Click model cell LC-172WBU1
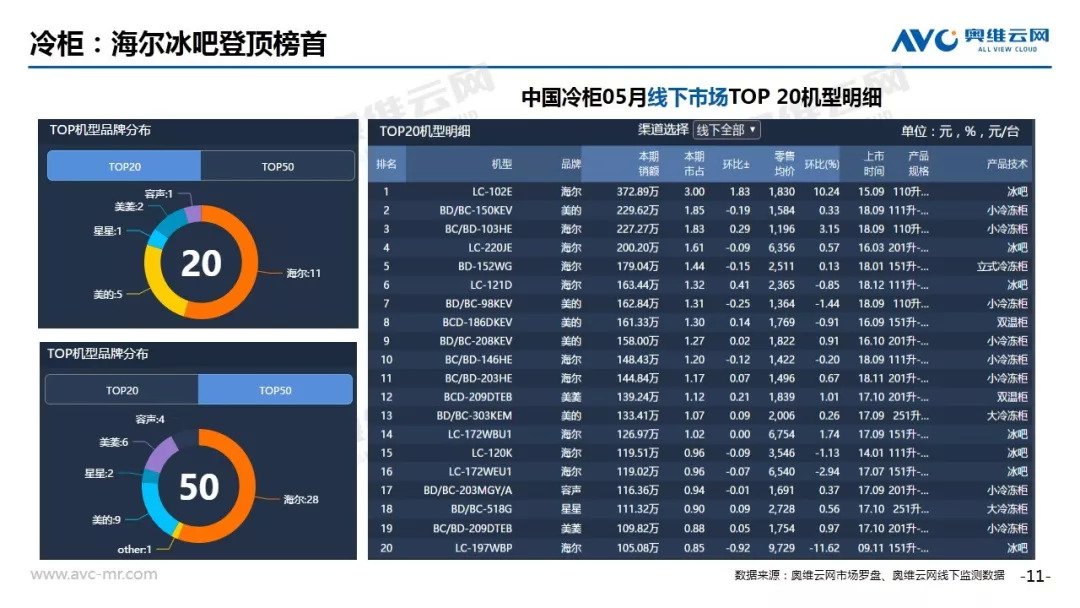This screenshot has width=1080, height=608. (480, 434)
